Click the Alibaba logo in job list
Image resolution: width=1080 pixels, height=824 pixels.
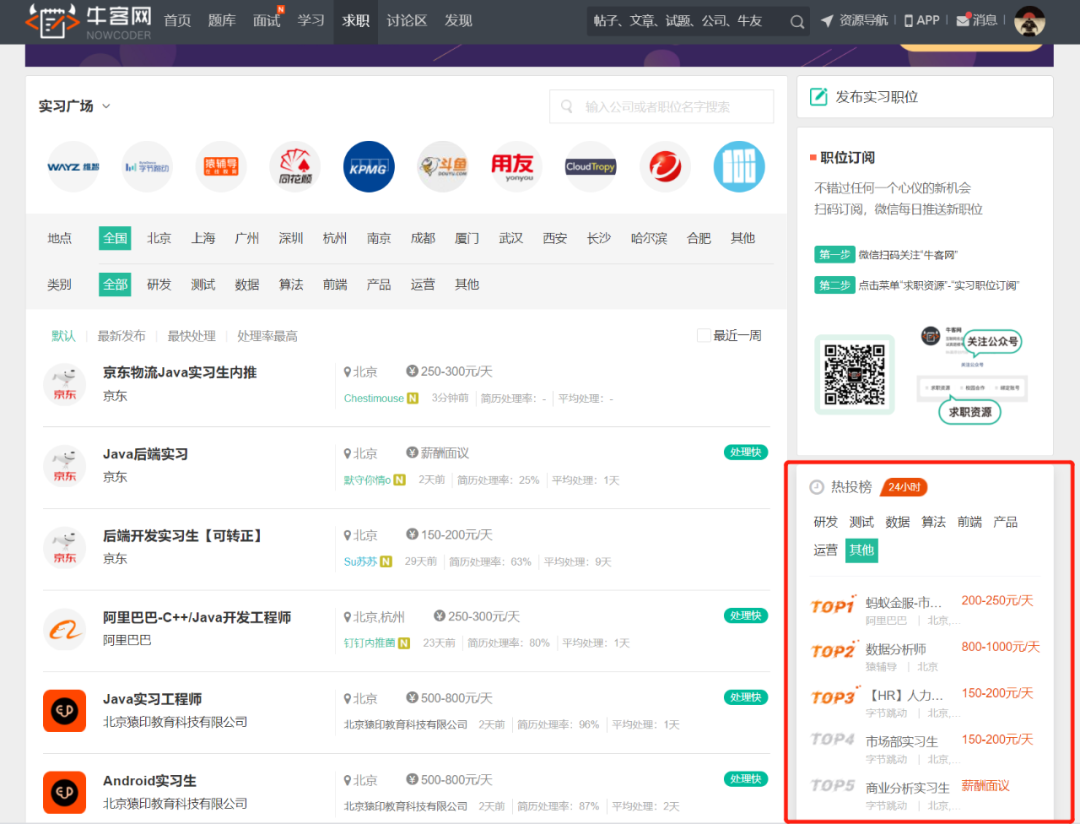click(x=65, y=629)
